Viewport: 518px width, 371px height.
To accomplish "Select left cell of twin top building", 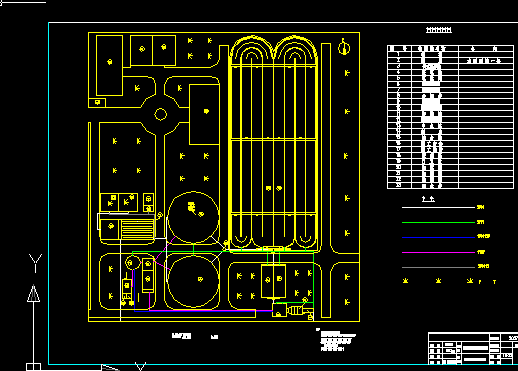I will coord(141,50).
